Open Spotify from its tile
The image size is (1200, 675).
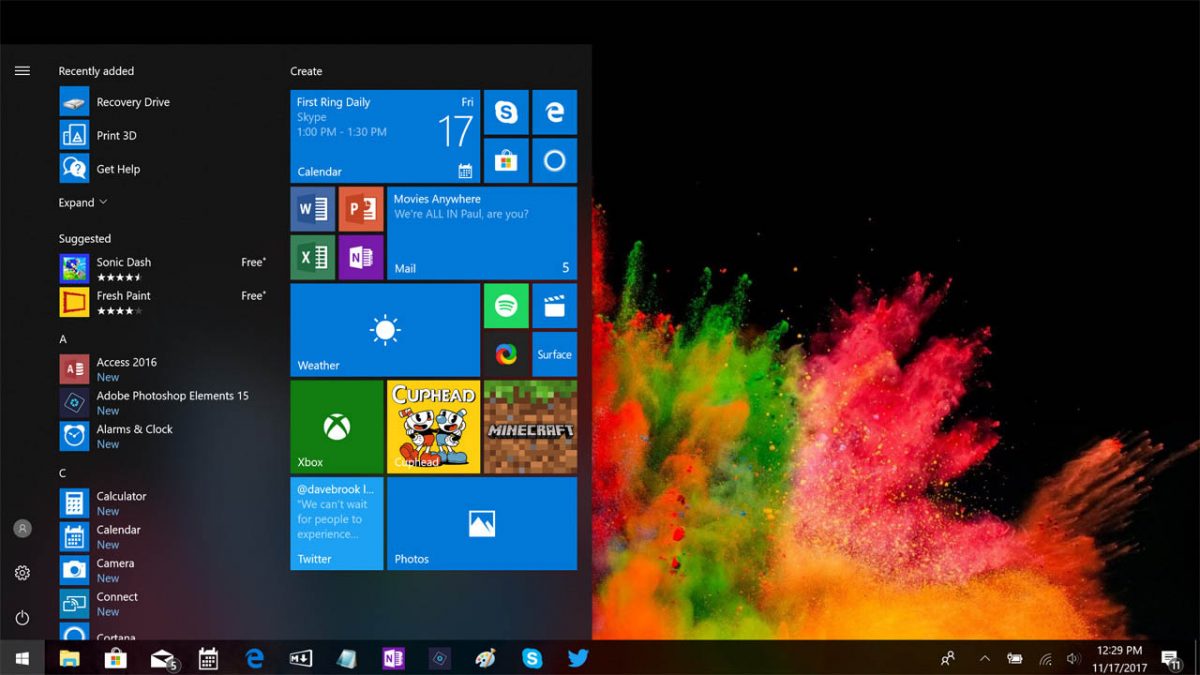click(x=506, y=305)
